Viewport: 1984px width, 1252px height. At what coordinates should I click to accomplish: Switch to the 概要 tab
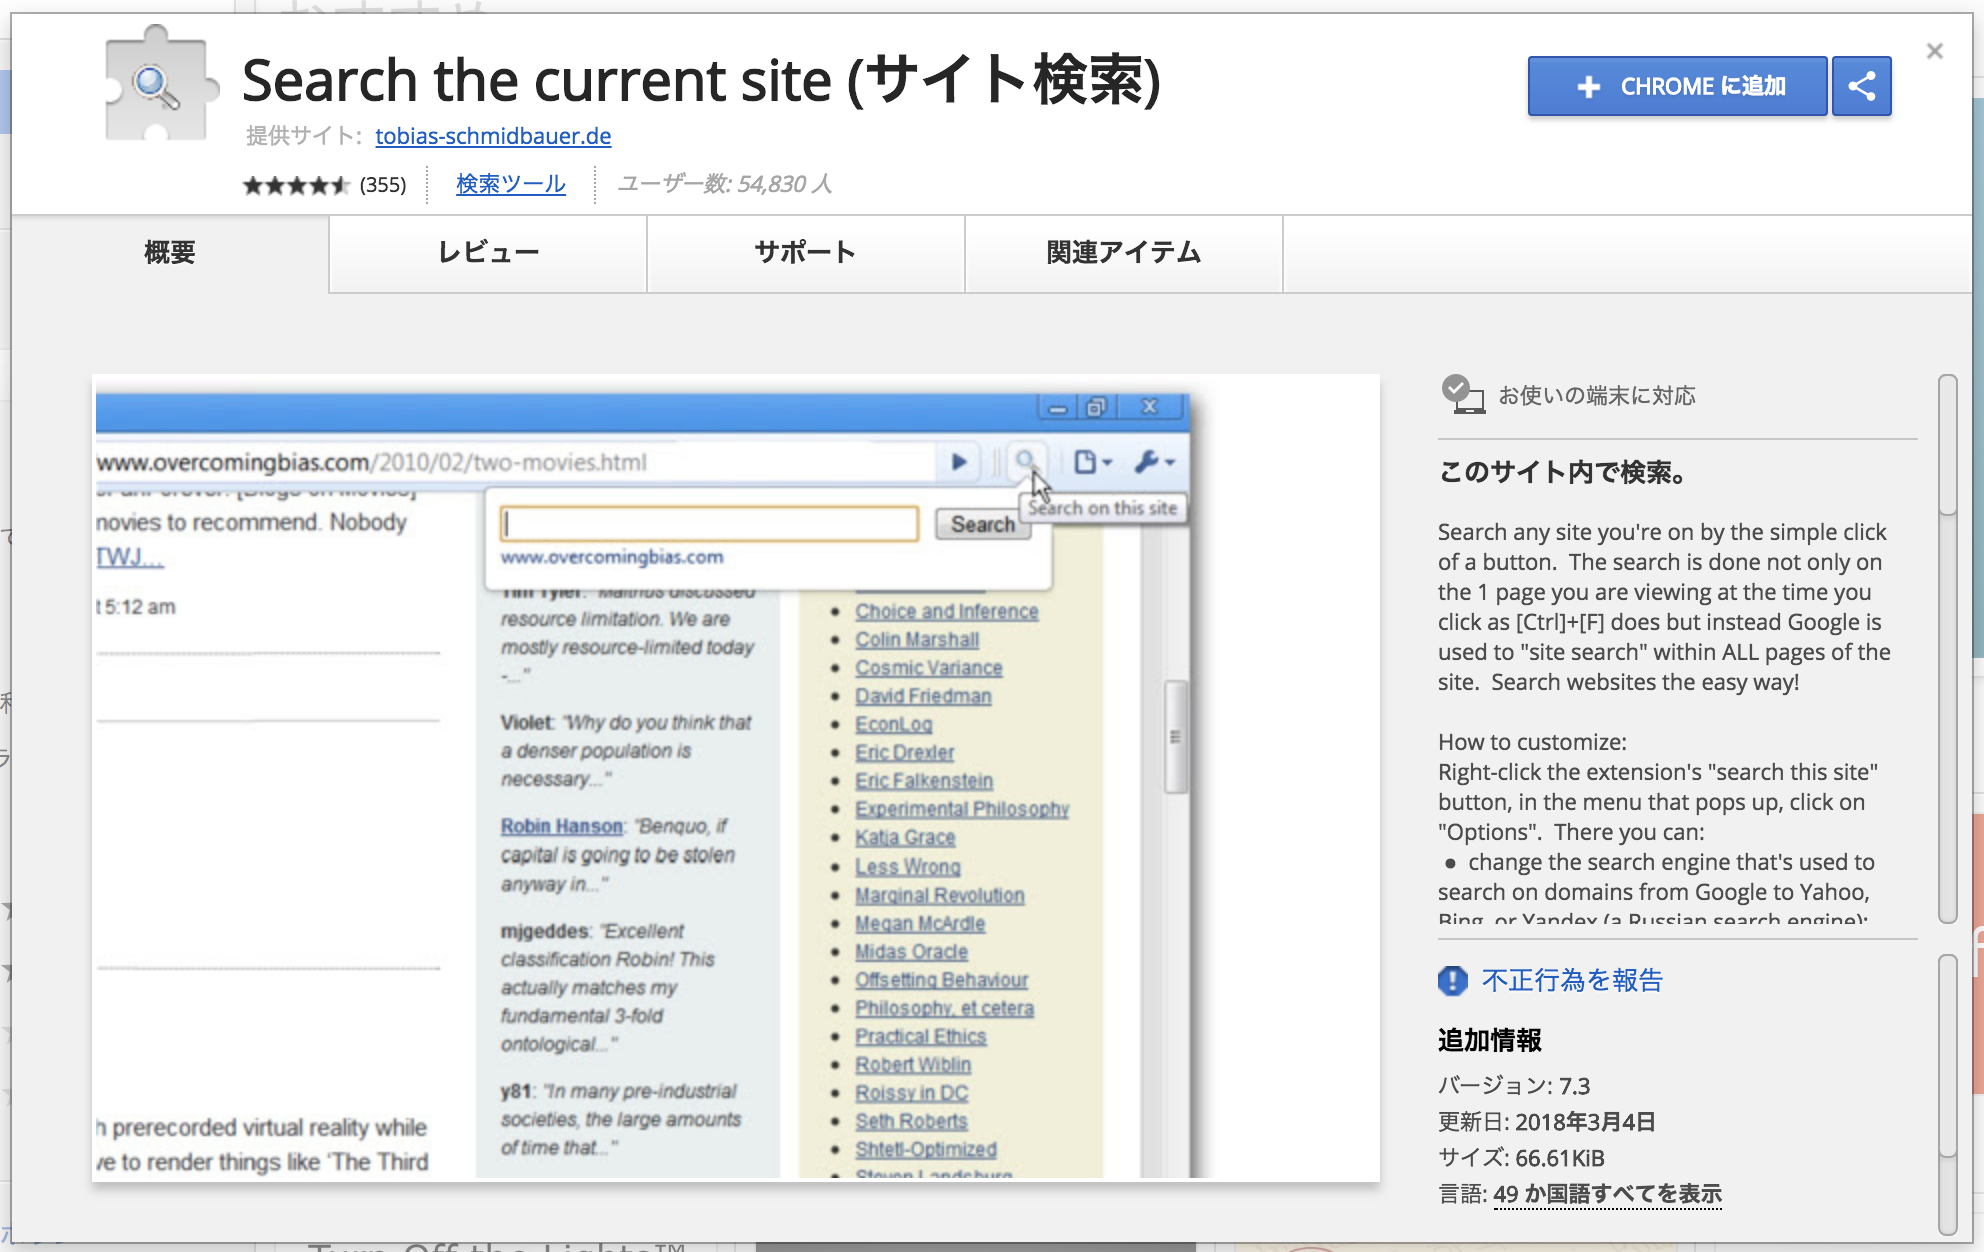[170, 253]
